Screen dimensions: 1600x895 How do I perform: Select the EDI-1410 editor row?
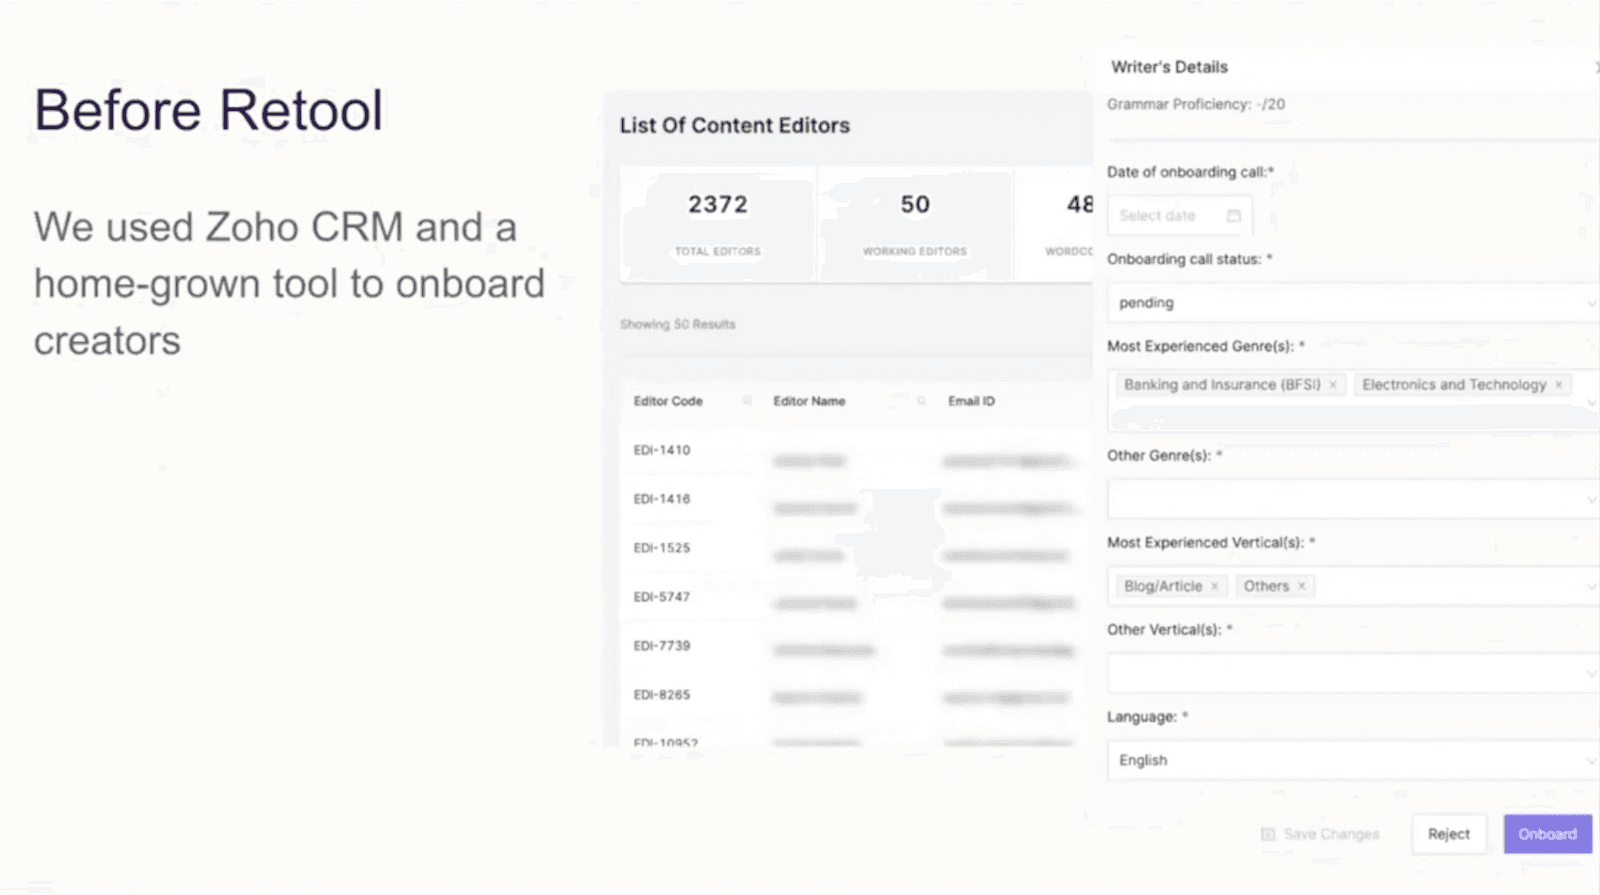(662, 450)
